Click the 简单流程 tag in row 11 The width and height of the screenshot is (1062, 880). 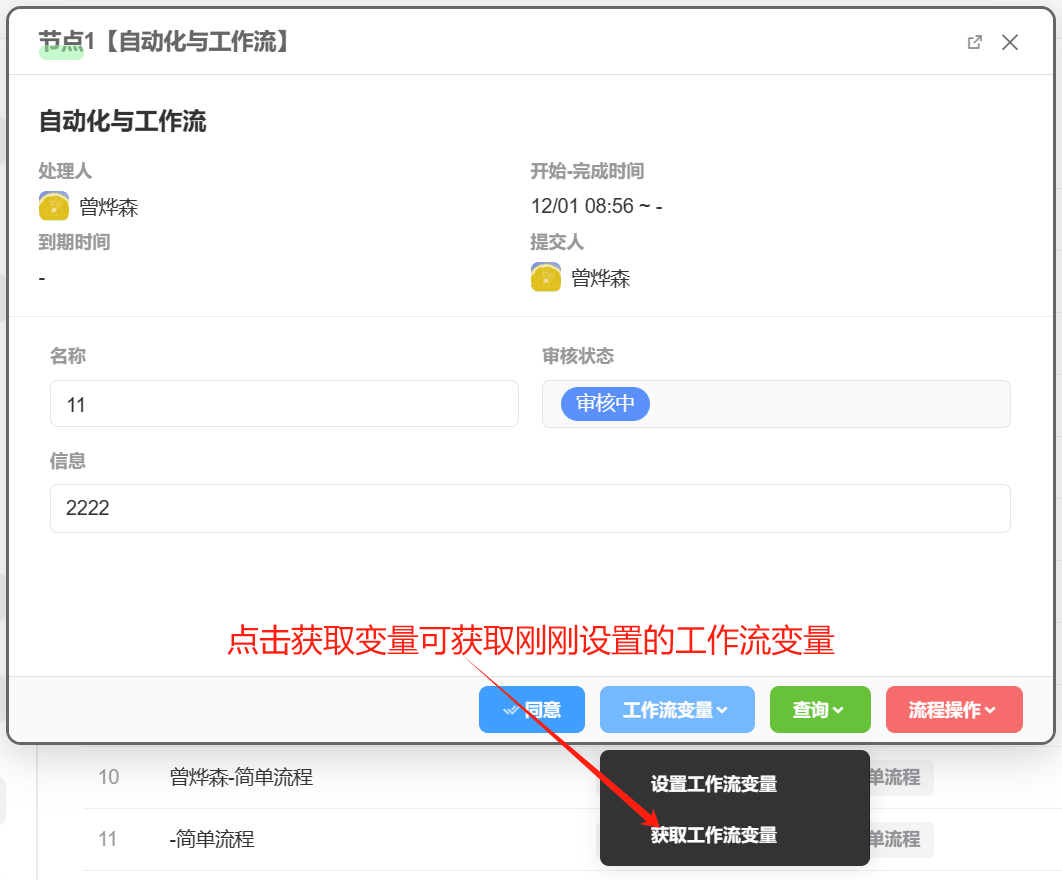(x=898, y=839)
